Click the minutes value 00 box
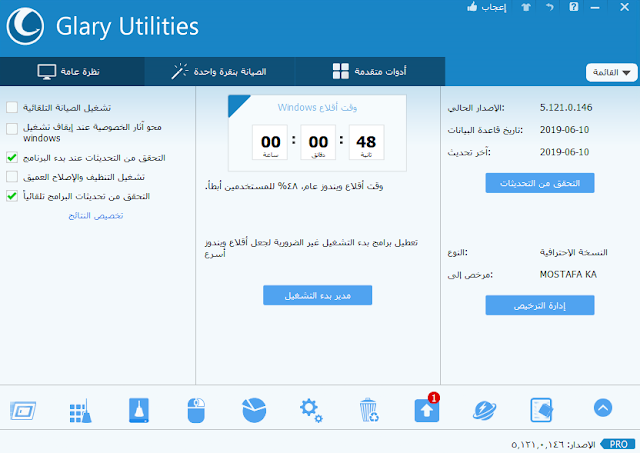Viewport: 640px width, 453px height. (x=318, y=142)
